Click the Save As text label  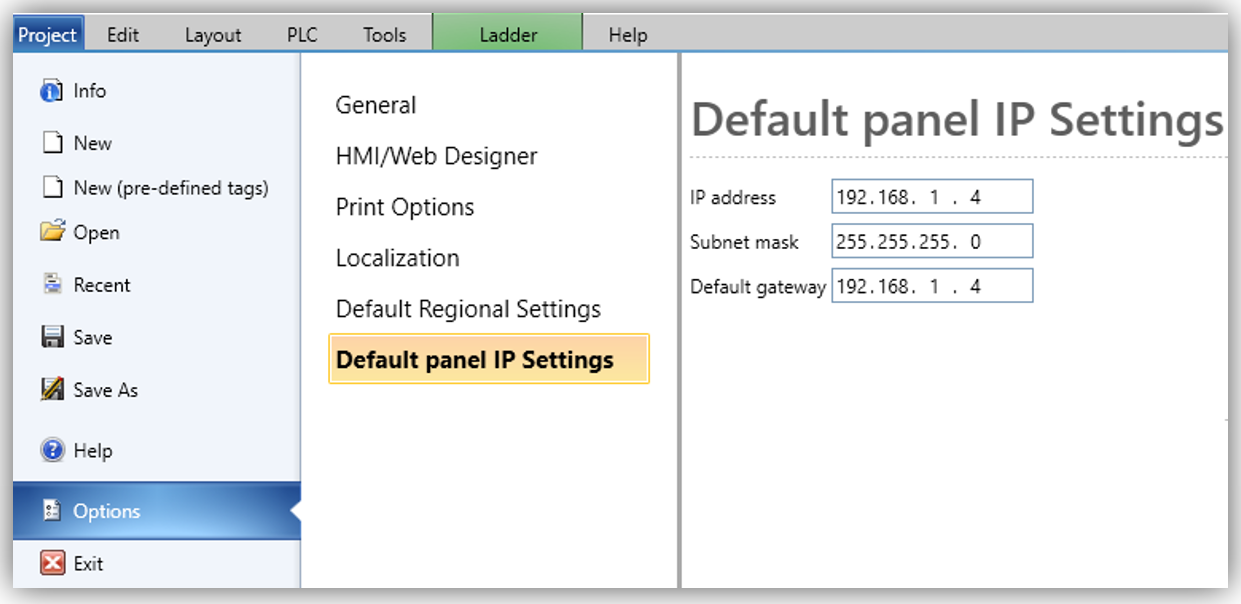tap(106, 390)
